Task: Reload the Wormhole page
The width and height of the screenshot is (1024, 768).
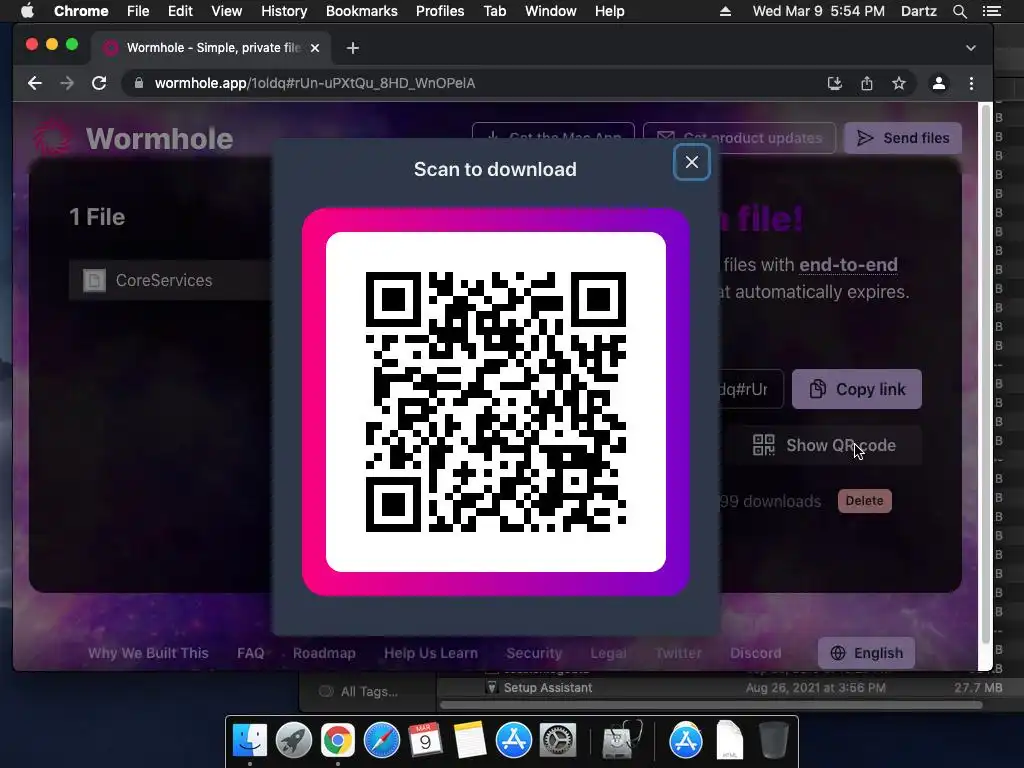Action: click(x=99, y=83)
